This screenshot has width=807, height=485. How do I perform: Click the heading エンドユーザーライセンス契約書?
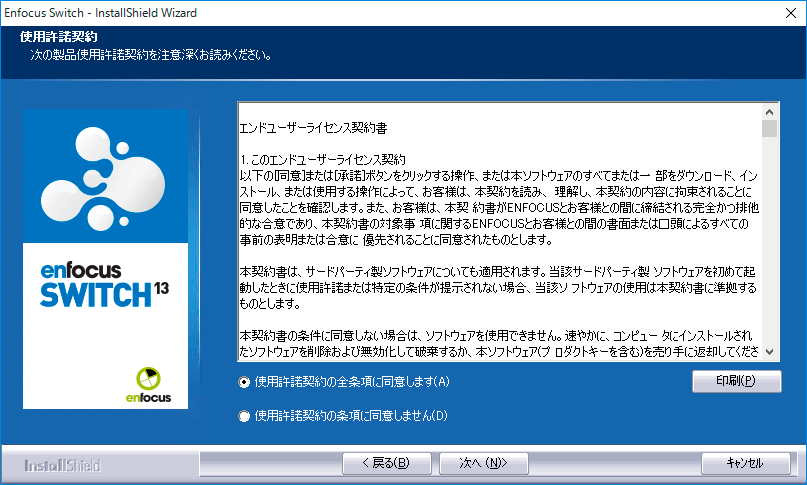pyautogui.click(x=313, y=128)
